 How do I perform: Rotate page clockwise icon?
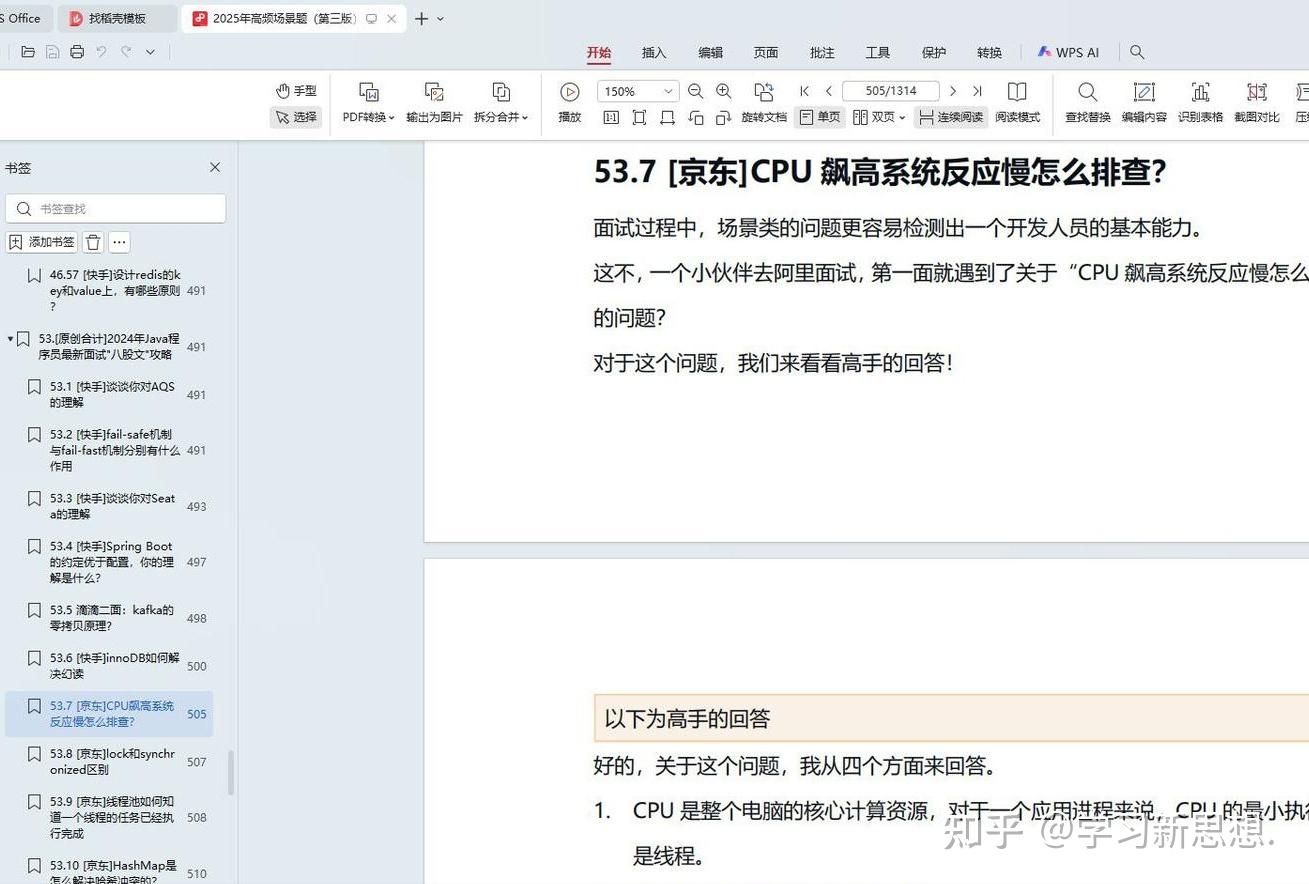coord(724,118)
